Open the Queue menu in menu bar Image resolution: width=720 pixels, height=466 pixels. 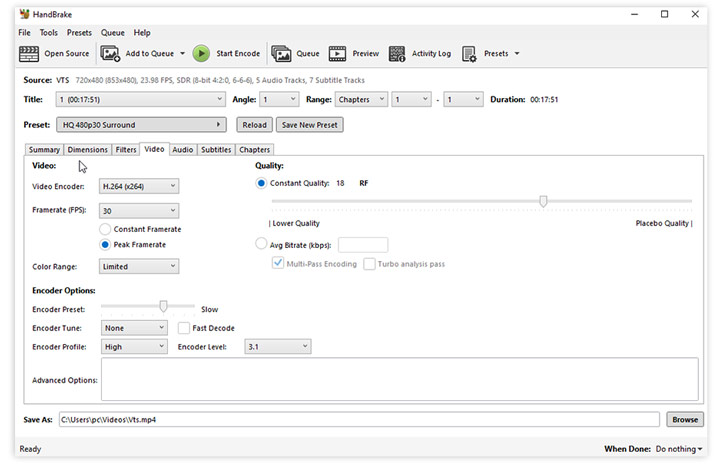click(x=113, y=33)
